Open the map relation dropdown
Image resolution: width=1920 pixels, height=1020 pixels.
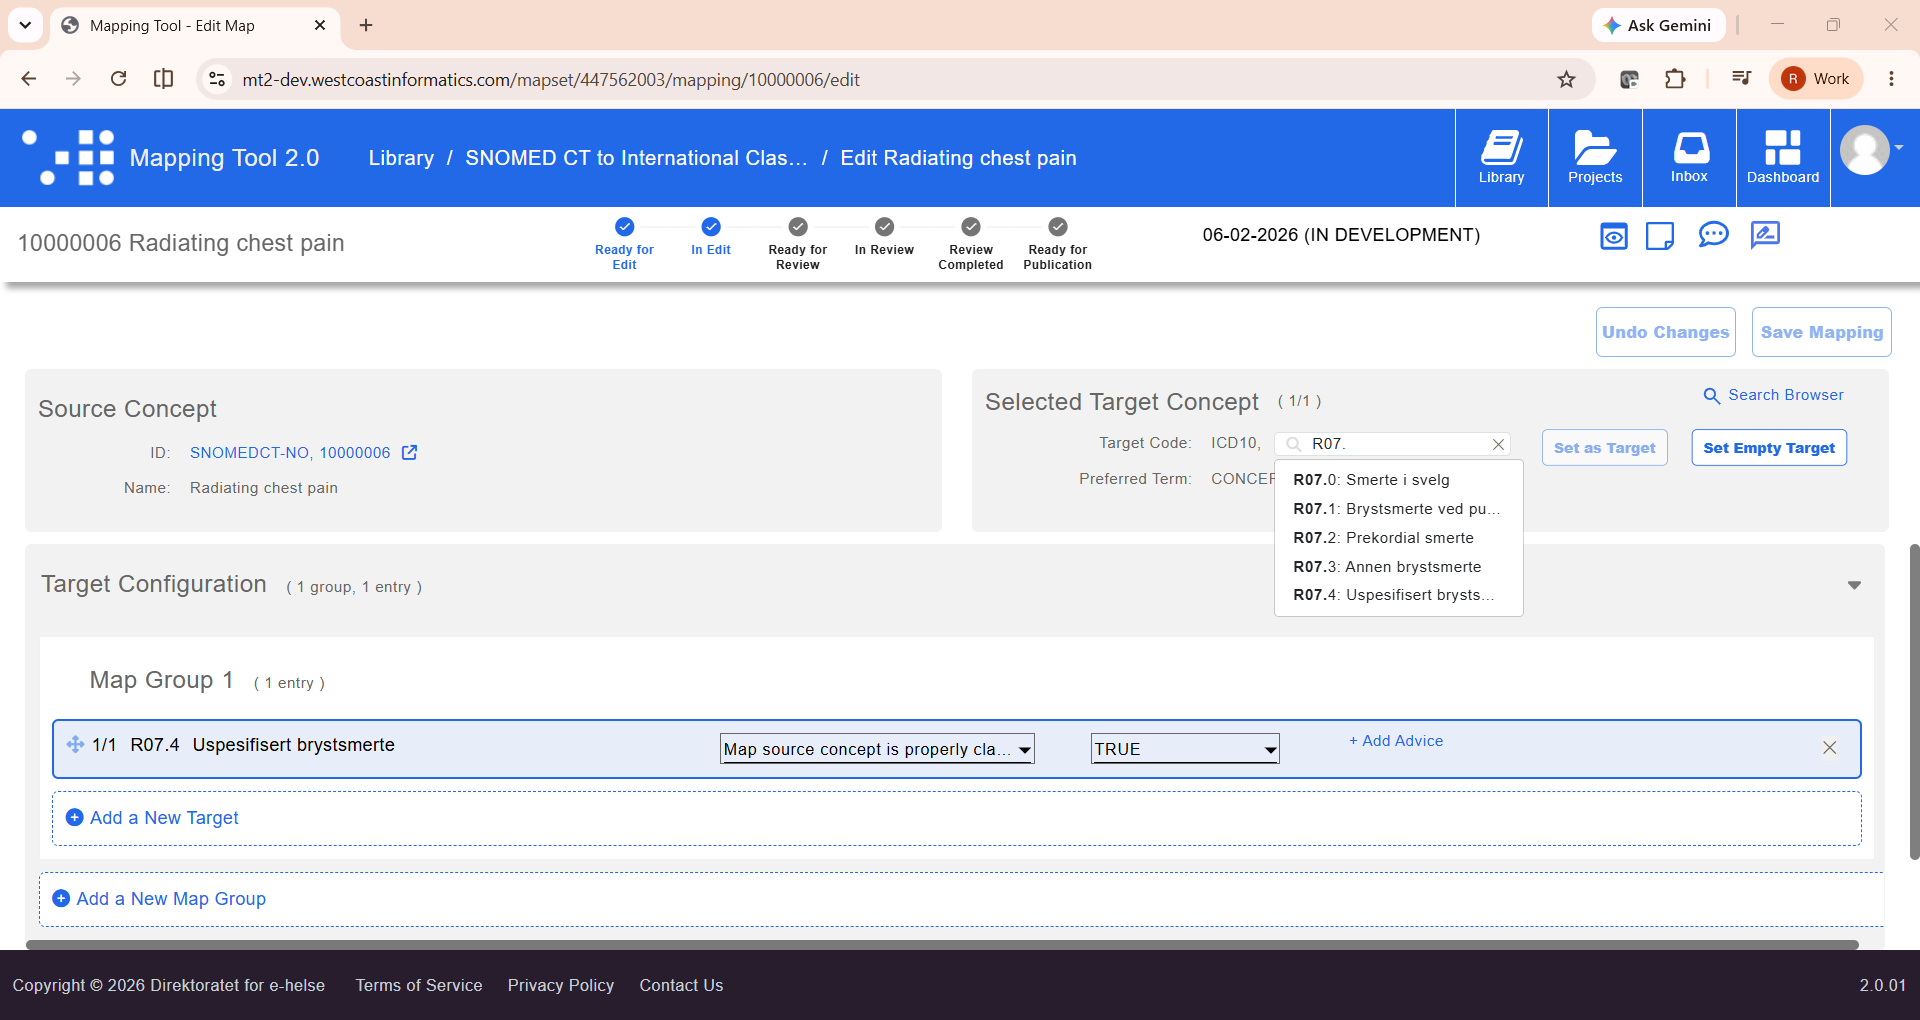[x=877, y=749]
